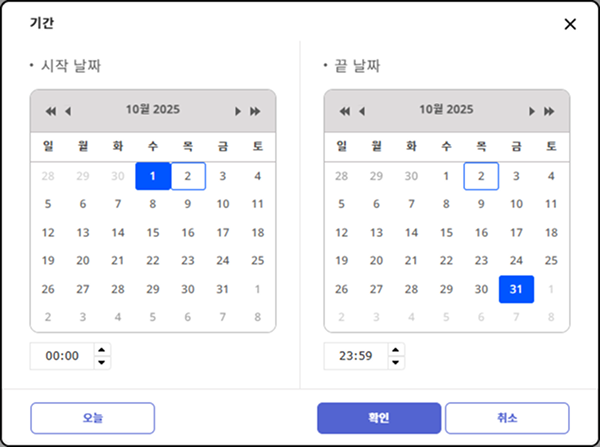
Task: Decrease the start time 00:00 with down arrow
Action: coord(102,362)
